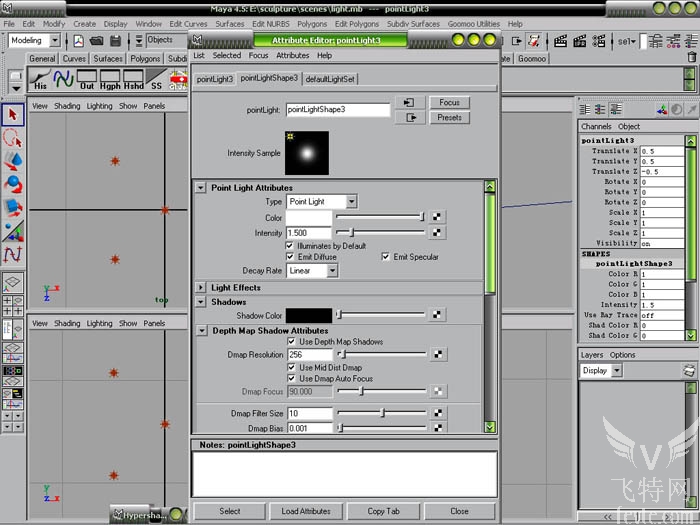
Task: Open the Lighting menu of the top view
Action: tap(100, 106)
